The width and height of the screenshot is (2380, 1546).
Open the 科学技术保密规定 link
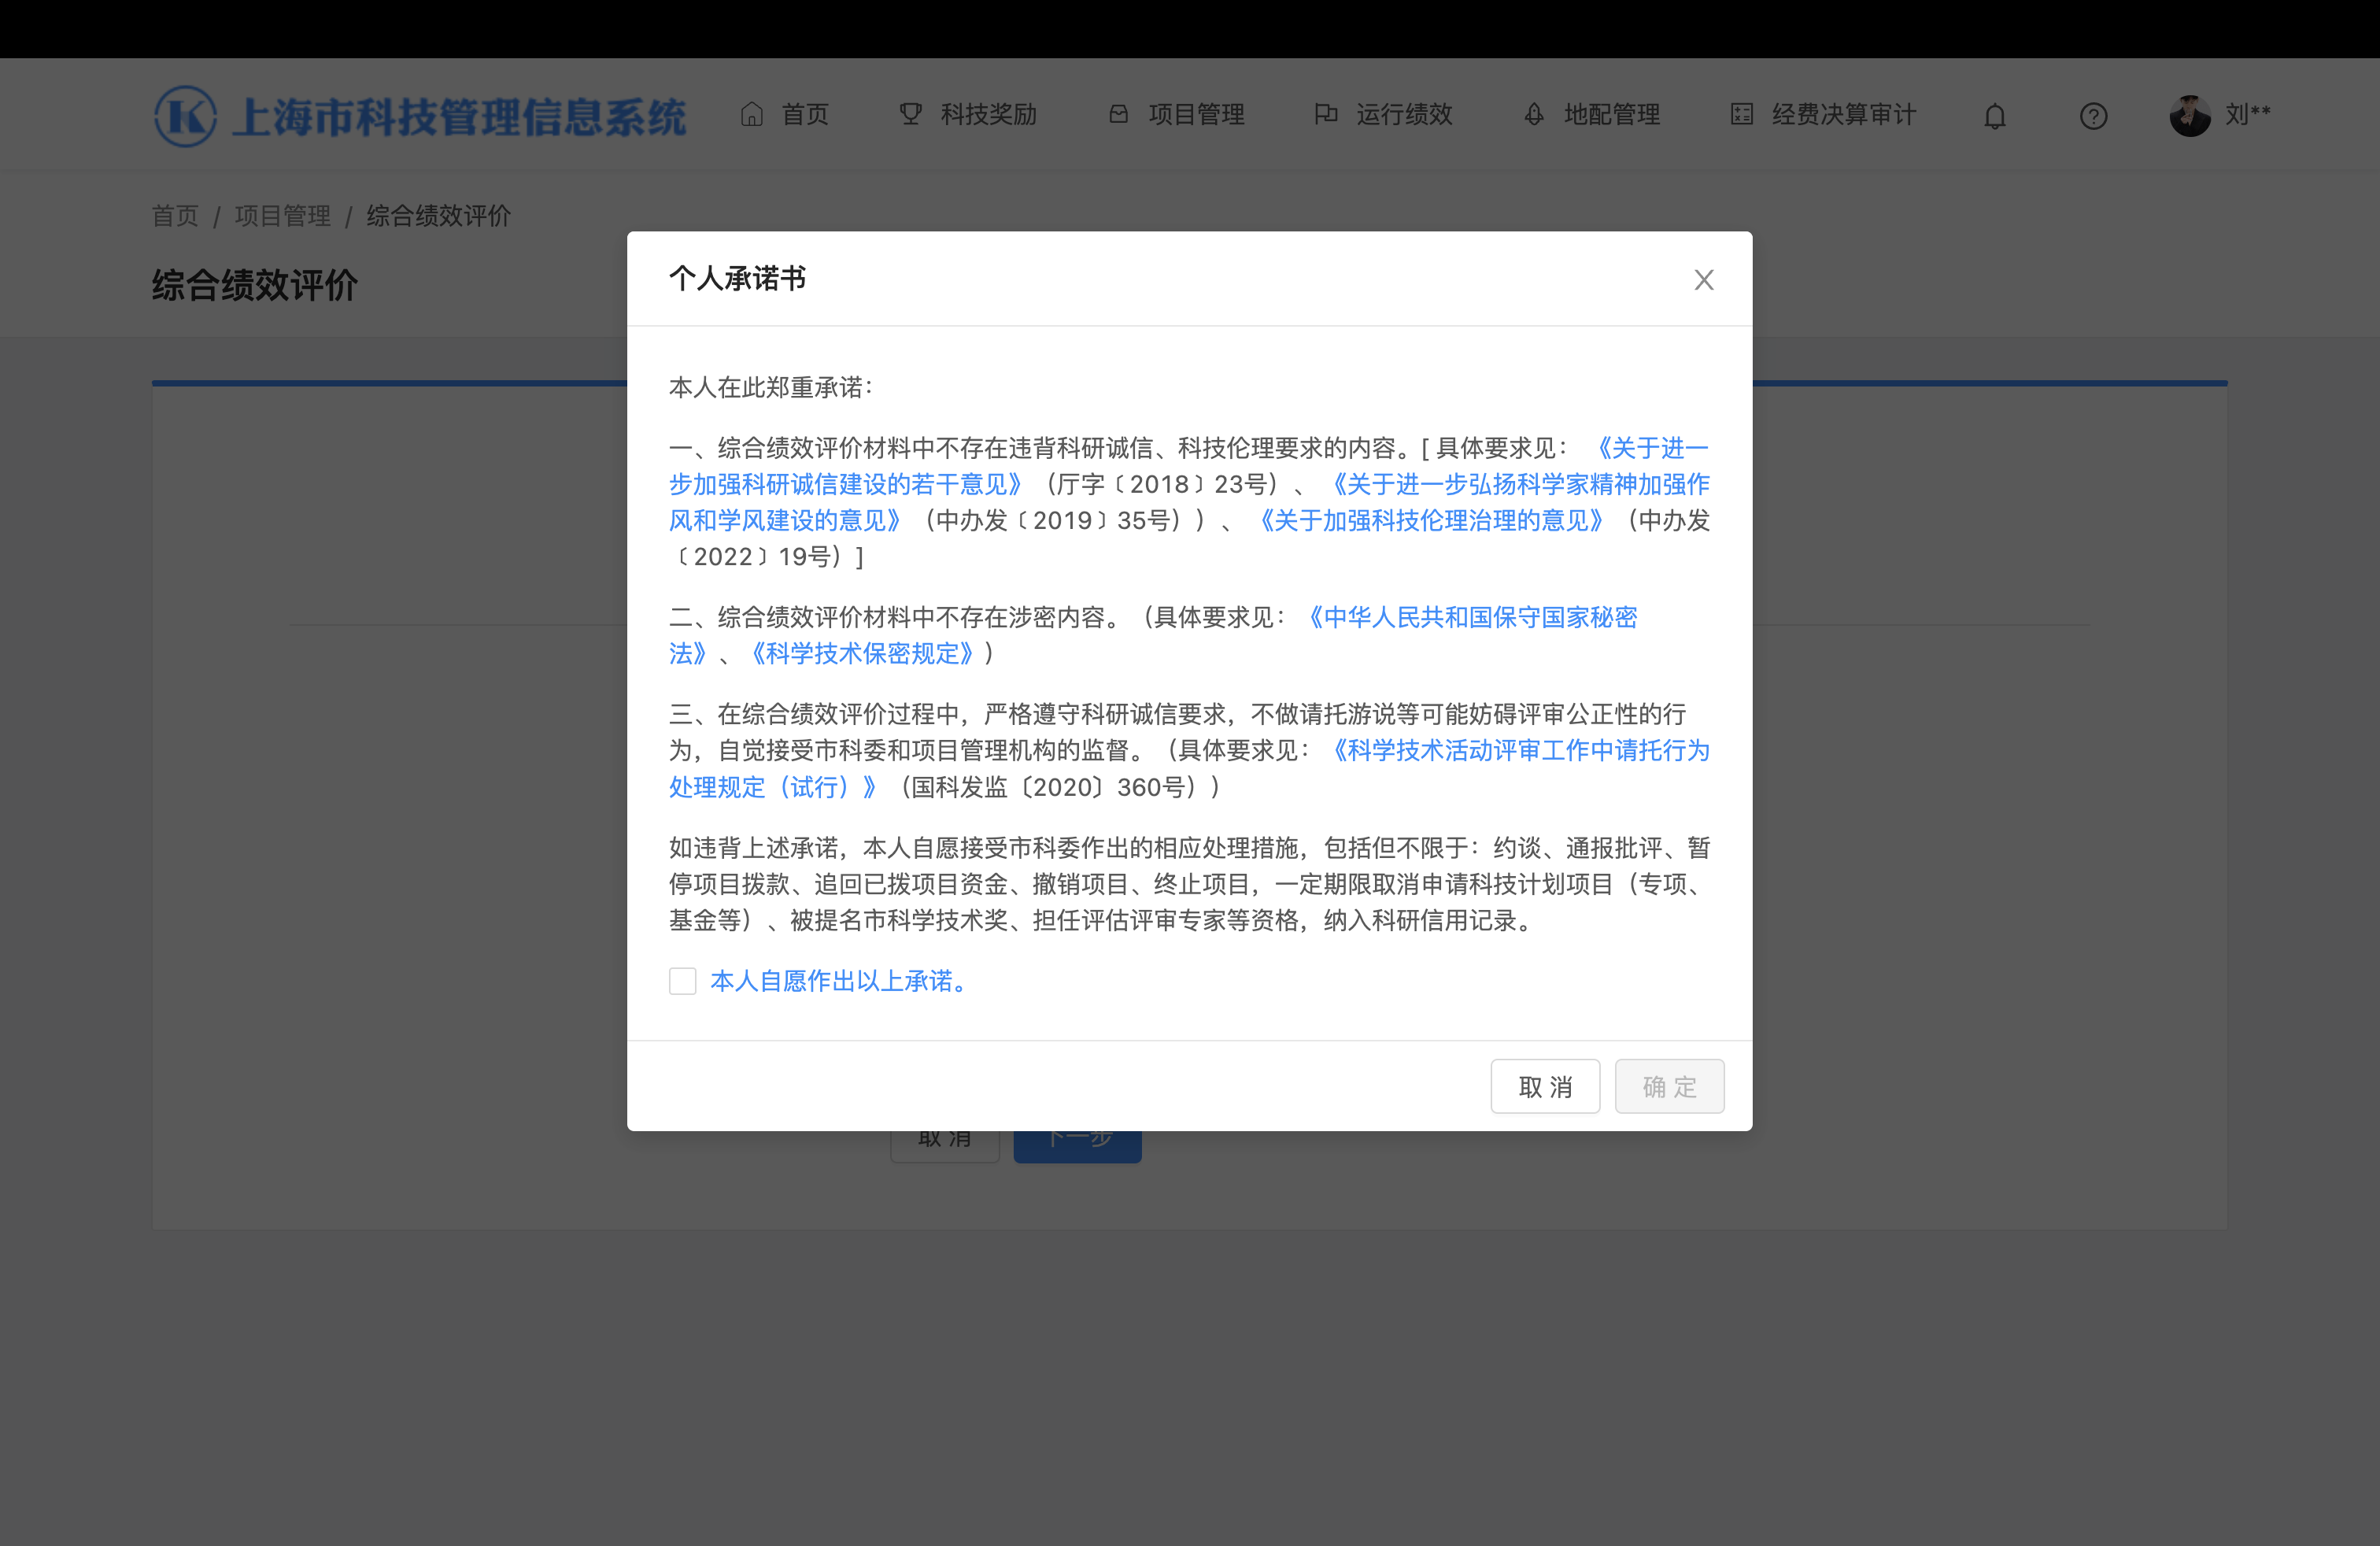click(862, 653)
